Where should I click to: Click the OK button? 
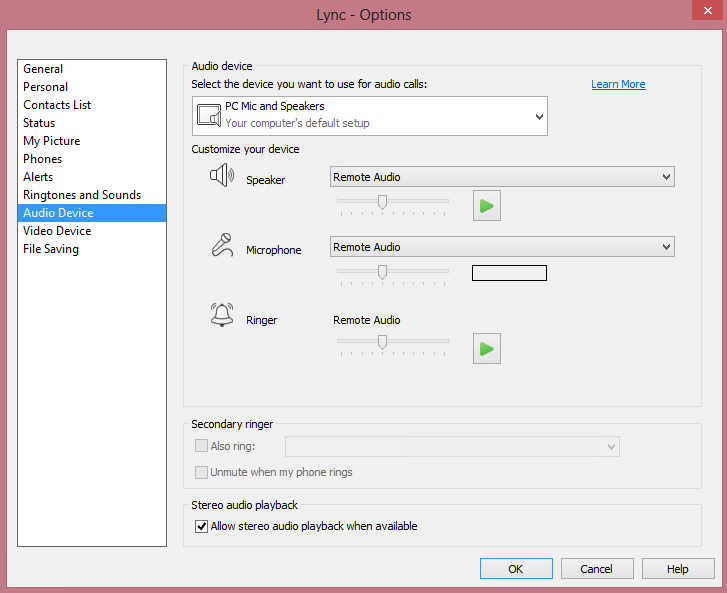click(x=516, y=569)
